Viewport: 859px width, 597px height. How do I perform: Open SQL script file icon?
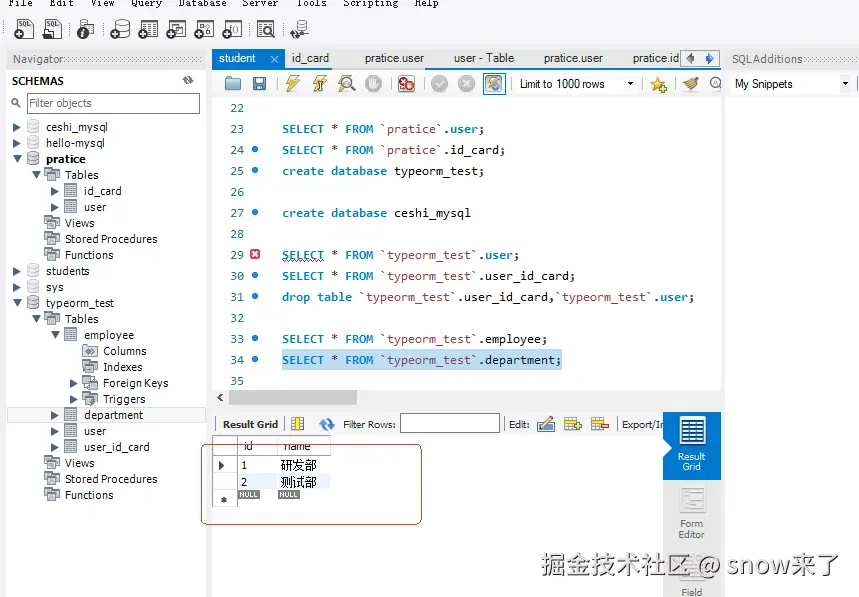tap(52, 30)
